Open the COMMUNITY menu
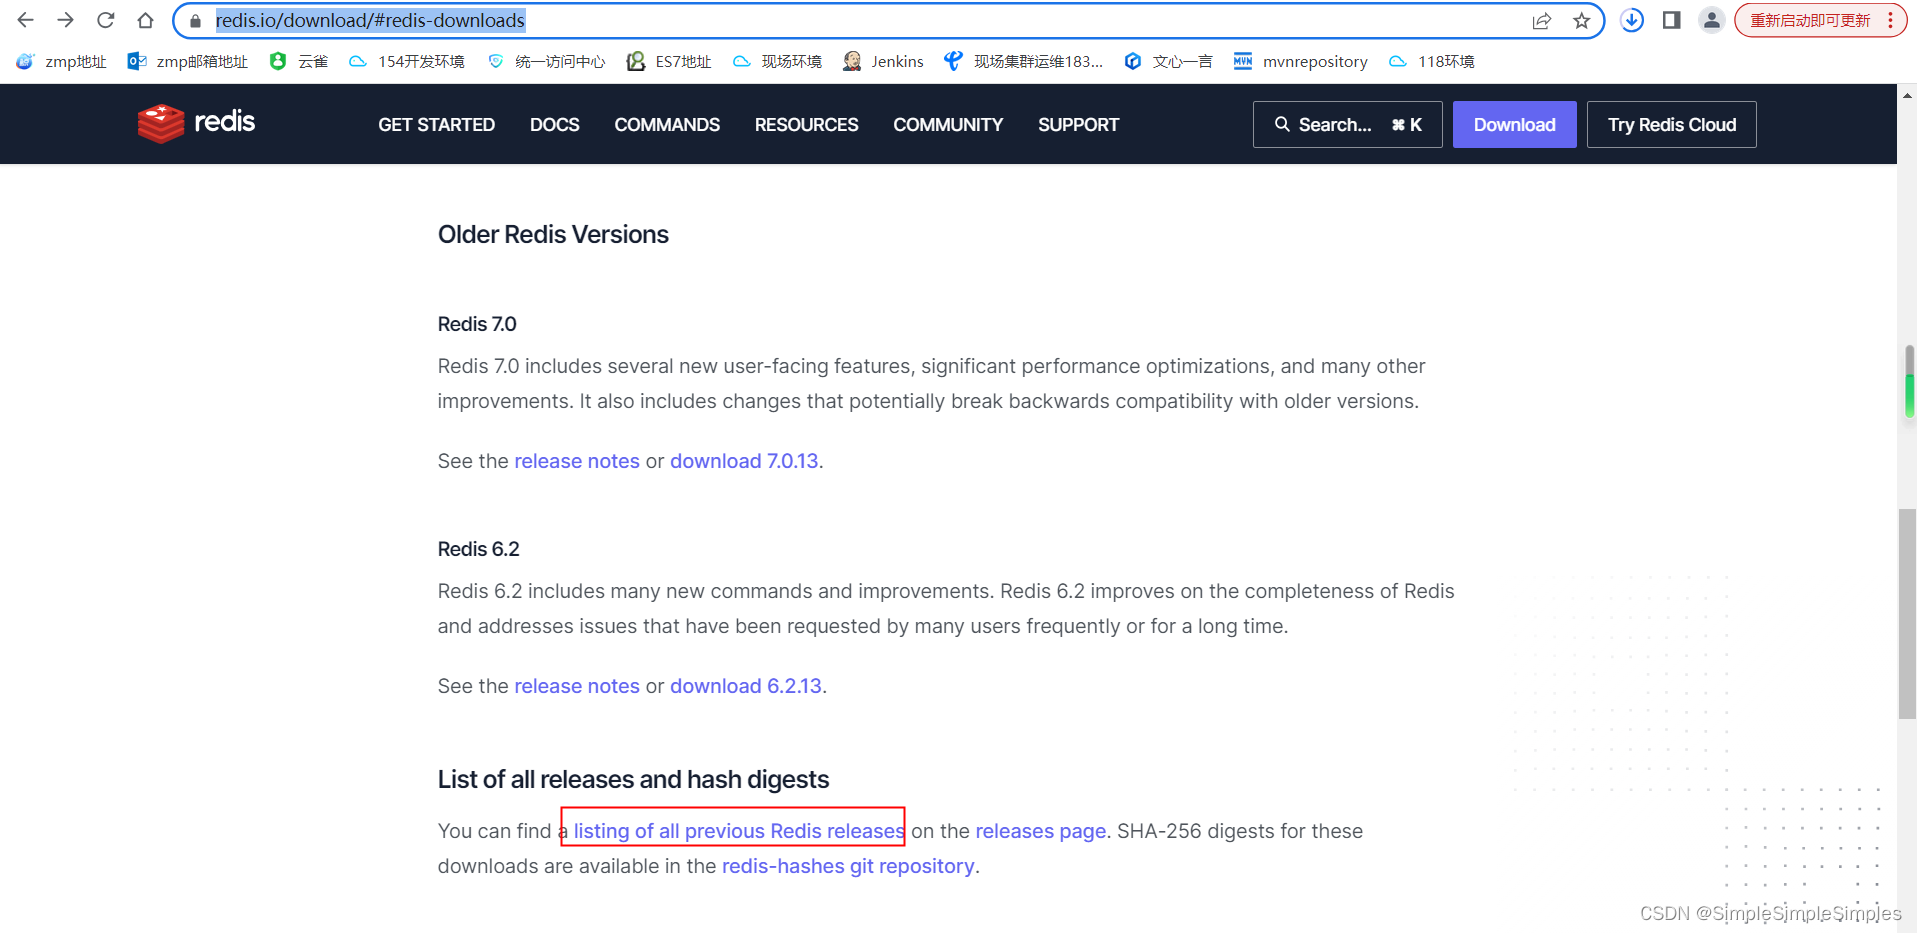The image size is (1917, 933). click(948, 125)
